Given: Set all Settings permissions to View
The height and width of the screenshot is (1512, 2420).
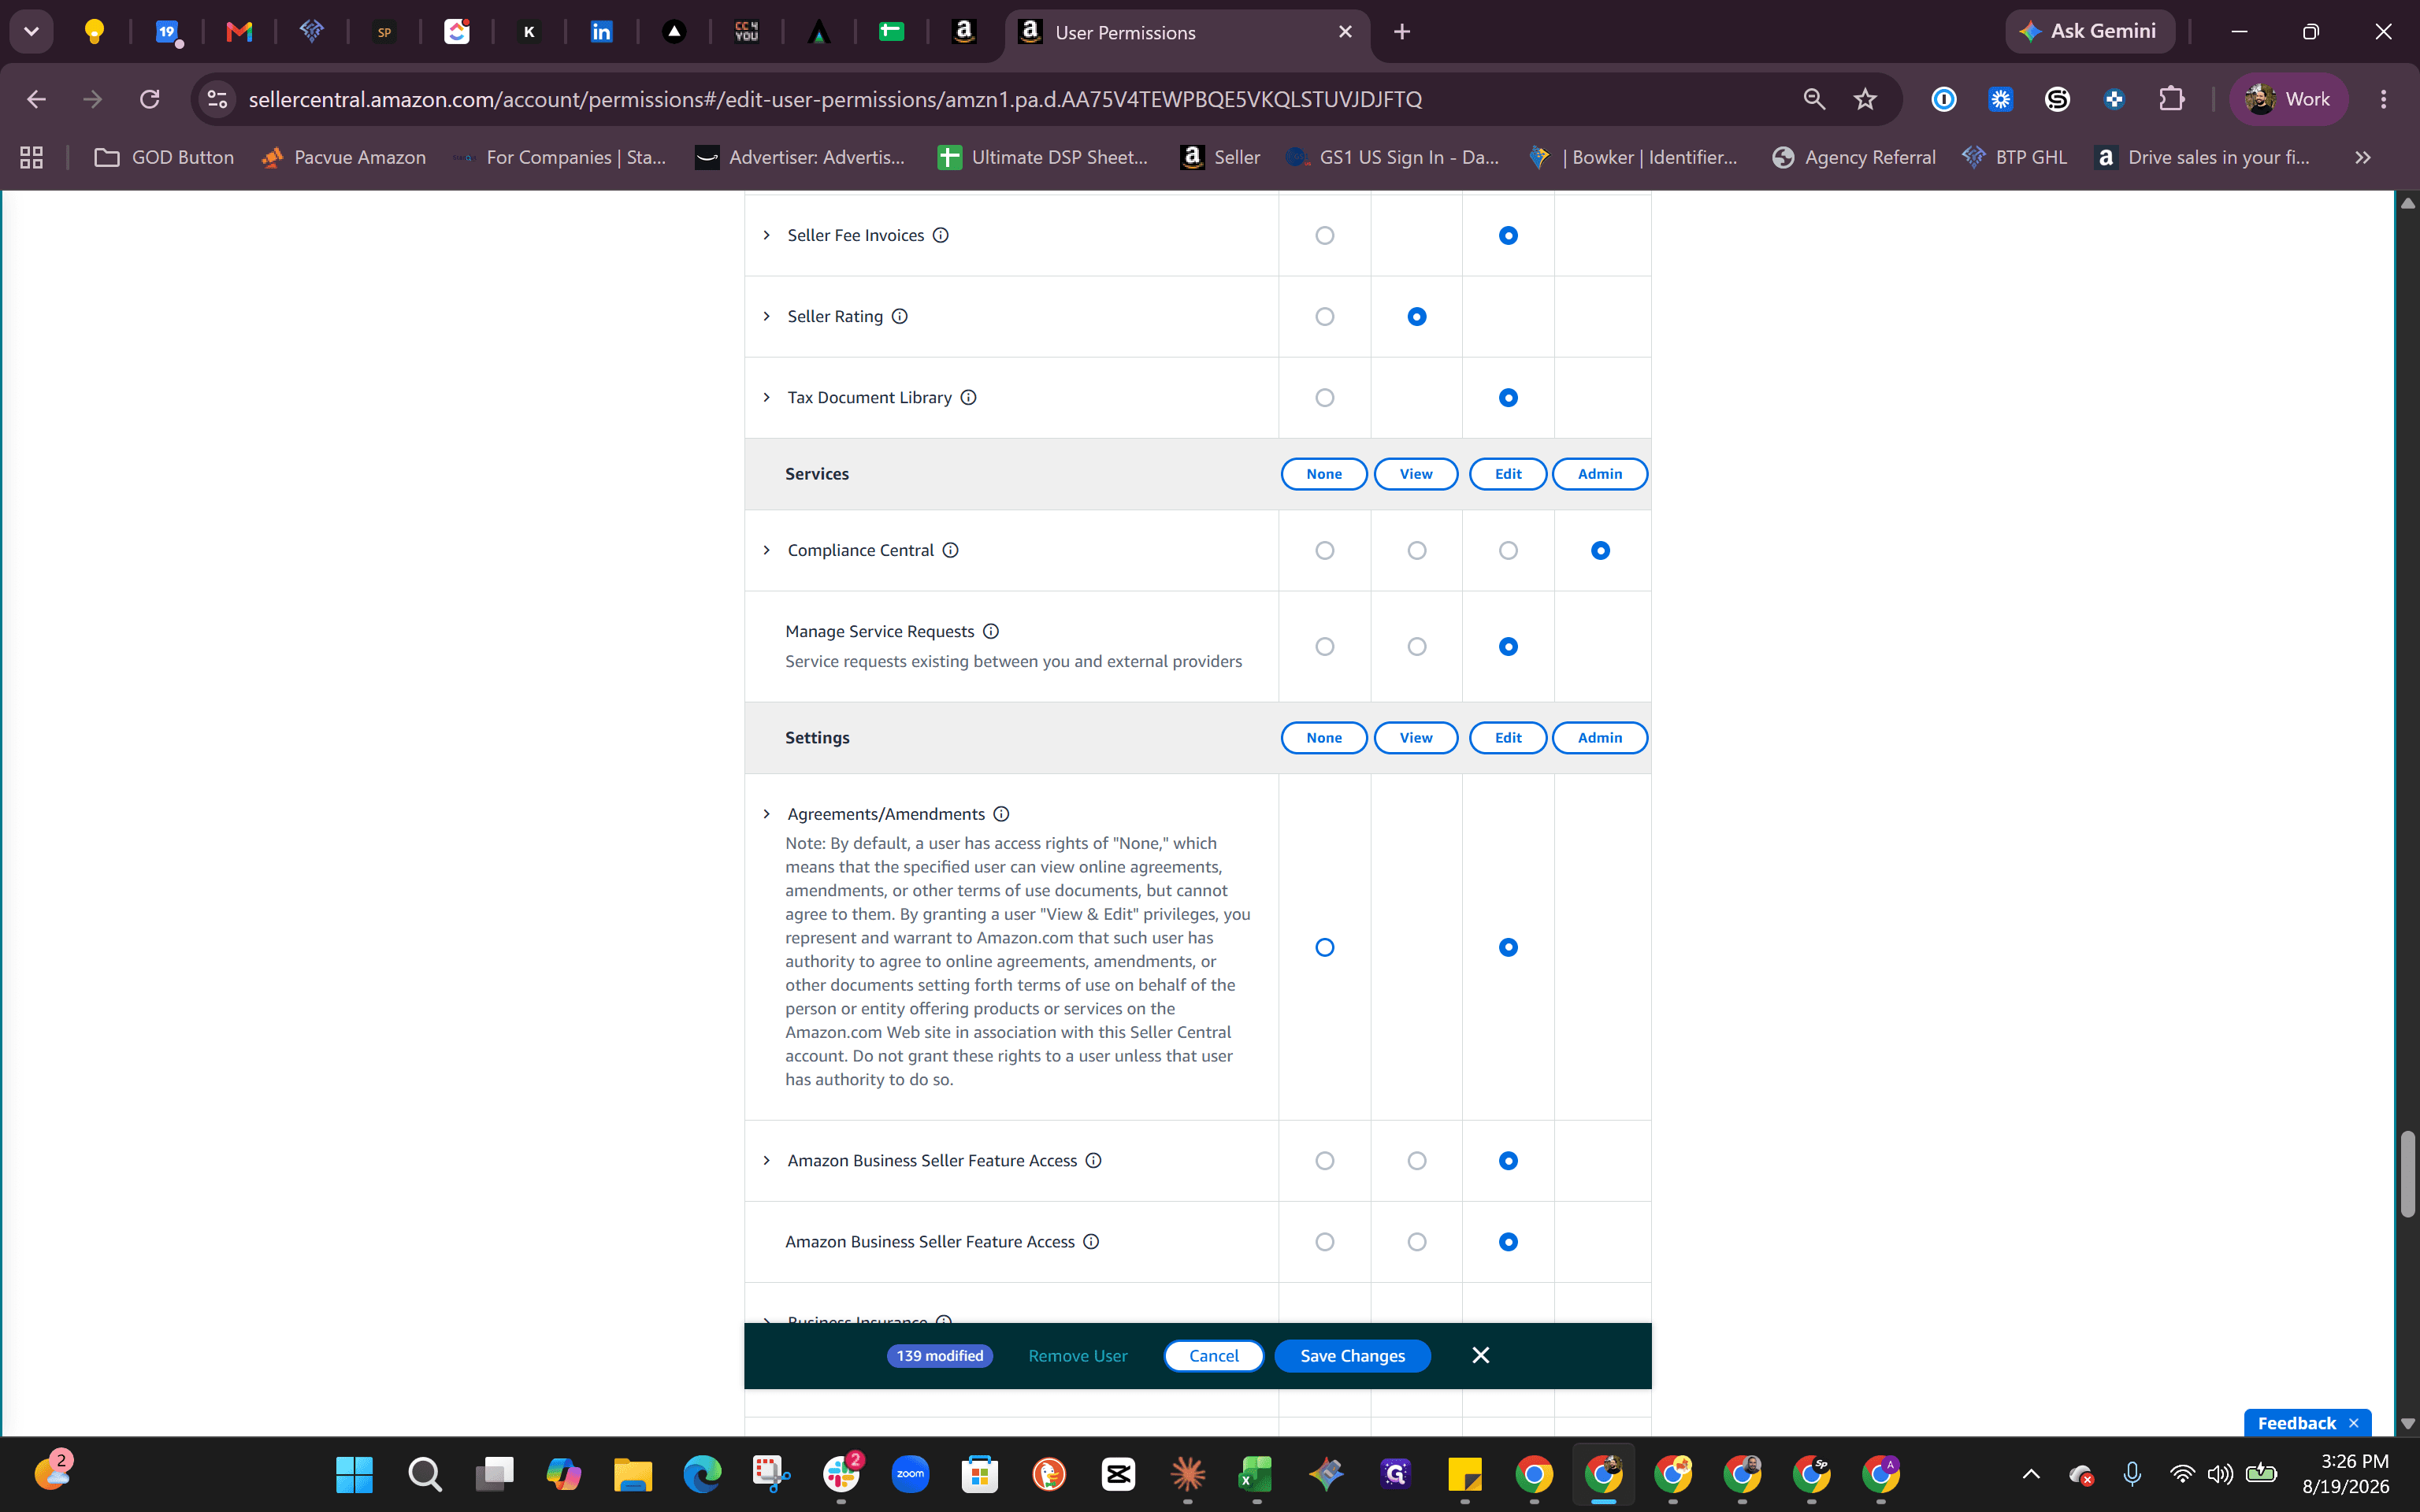Looking at the screenshot, I should pos(1416,738).
